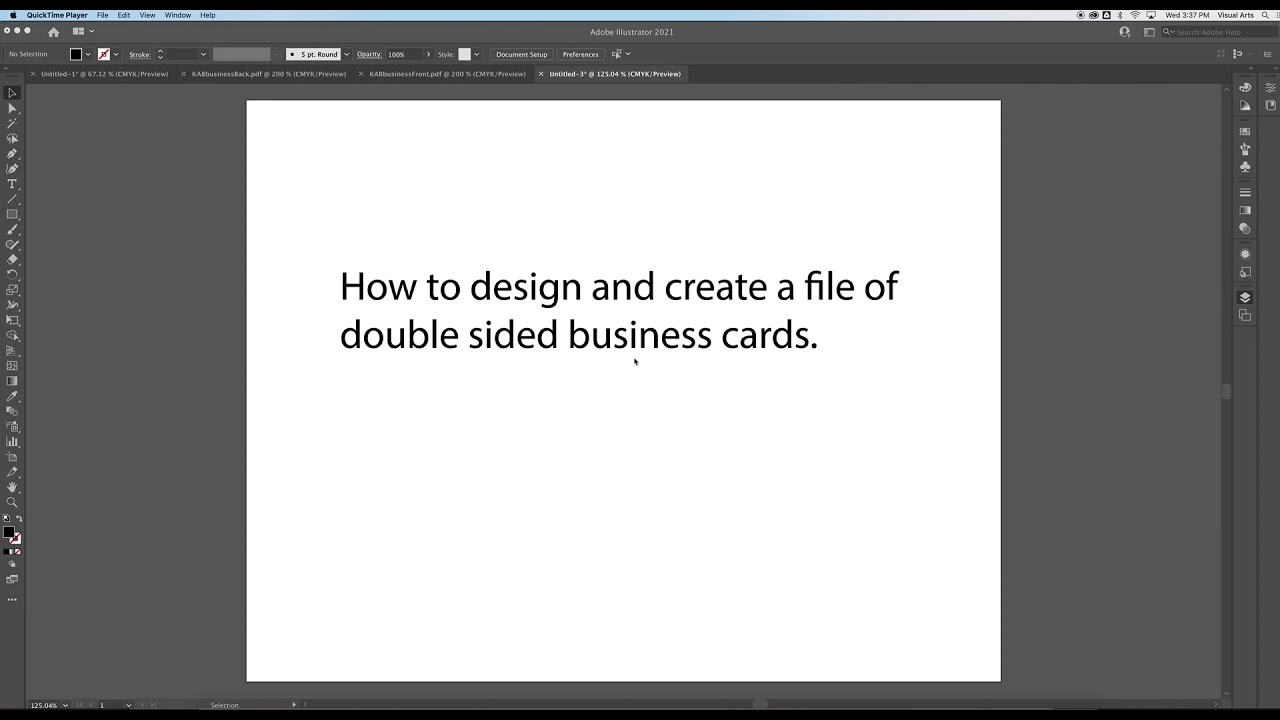Open the Transparency panel icon

(1245, 228)
